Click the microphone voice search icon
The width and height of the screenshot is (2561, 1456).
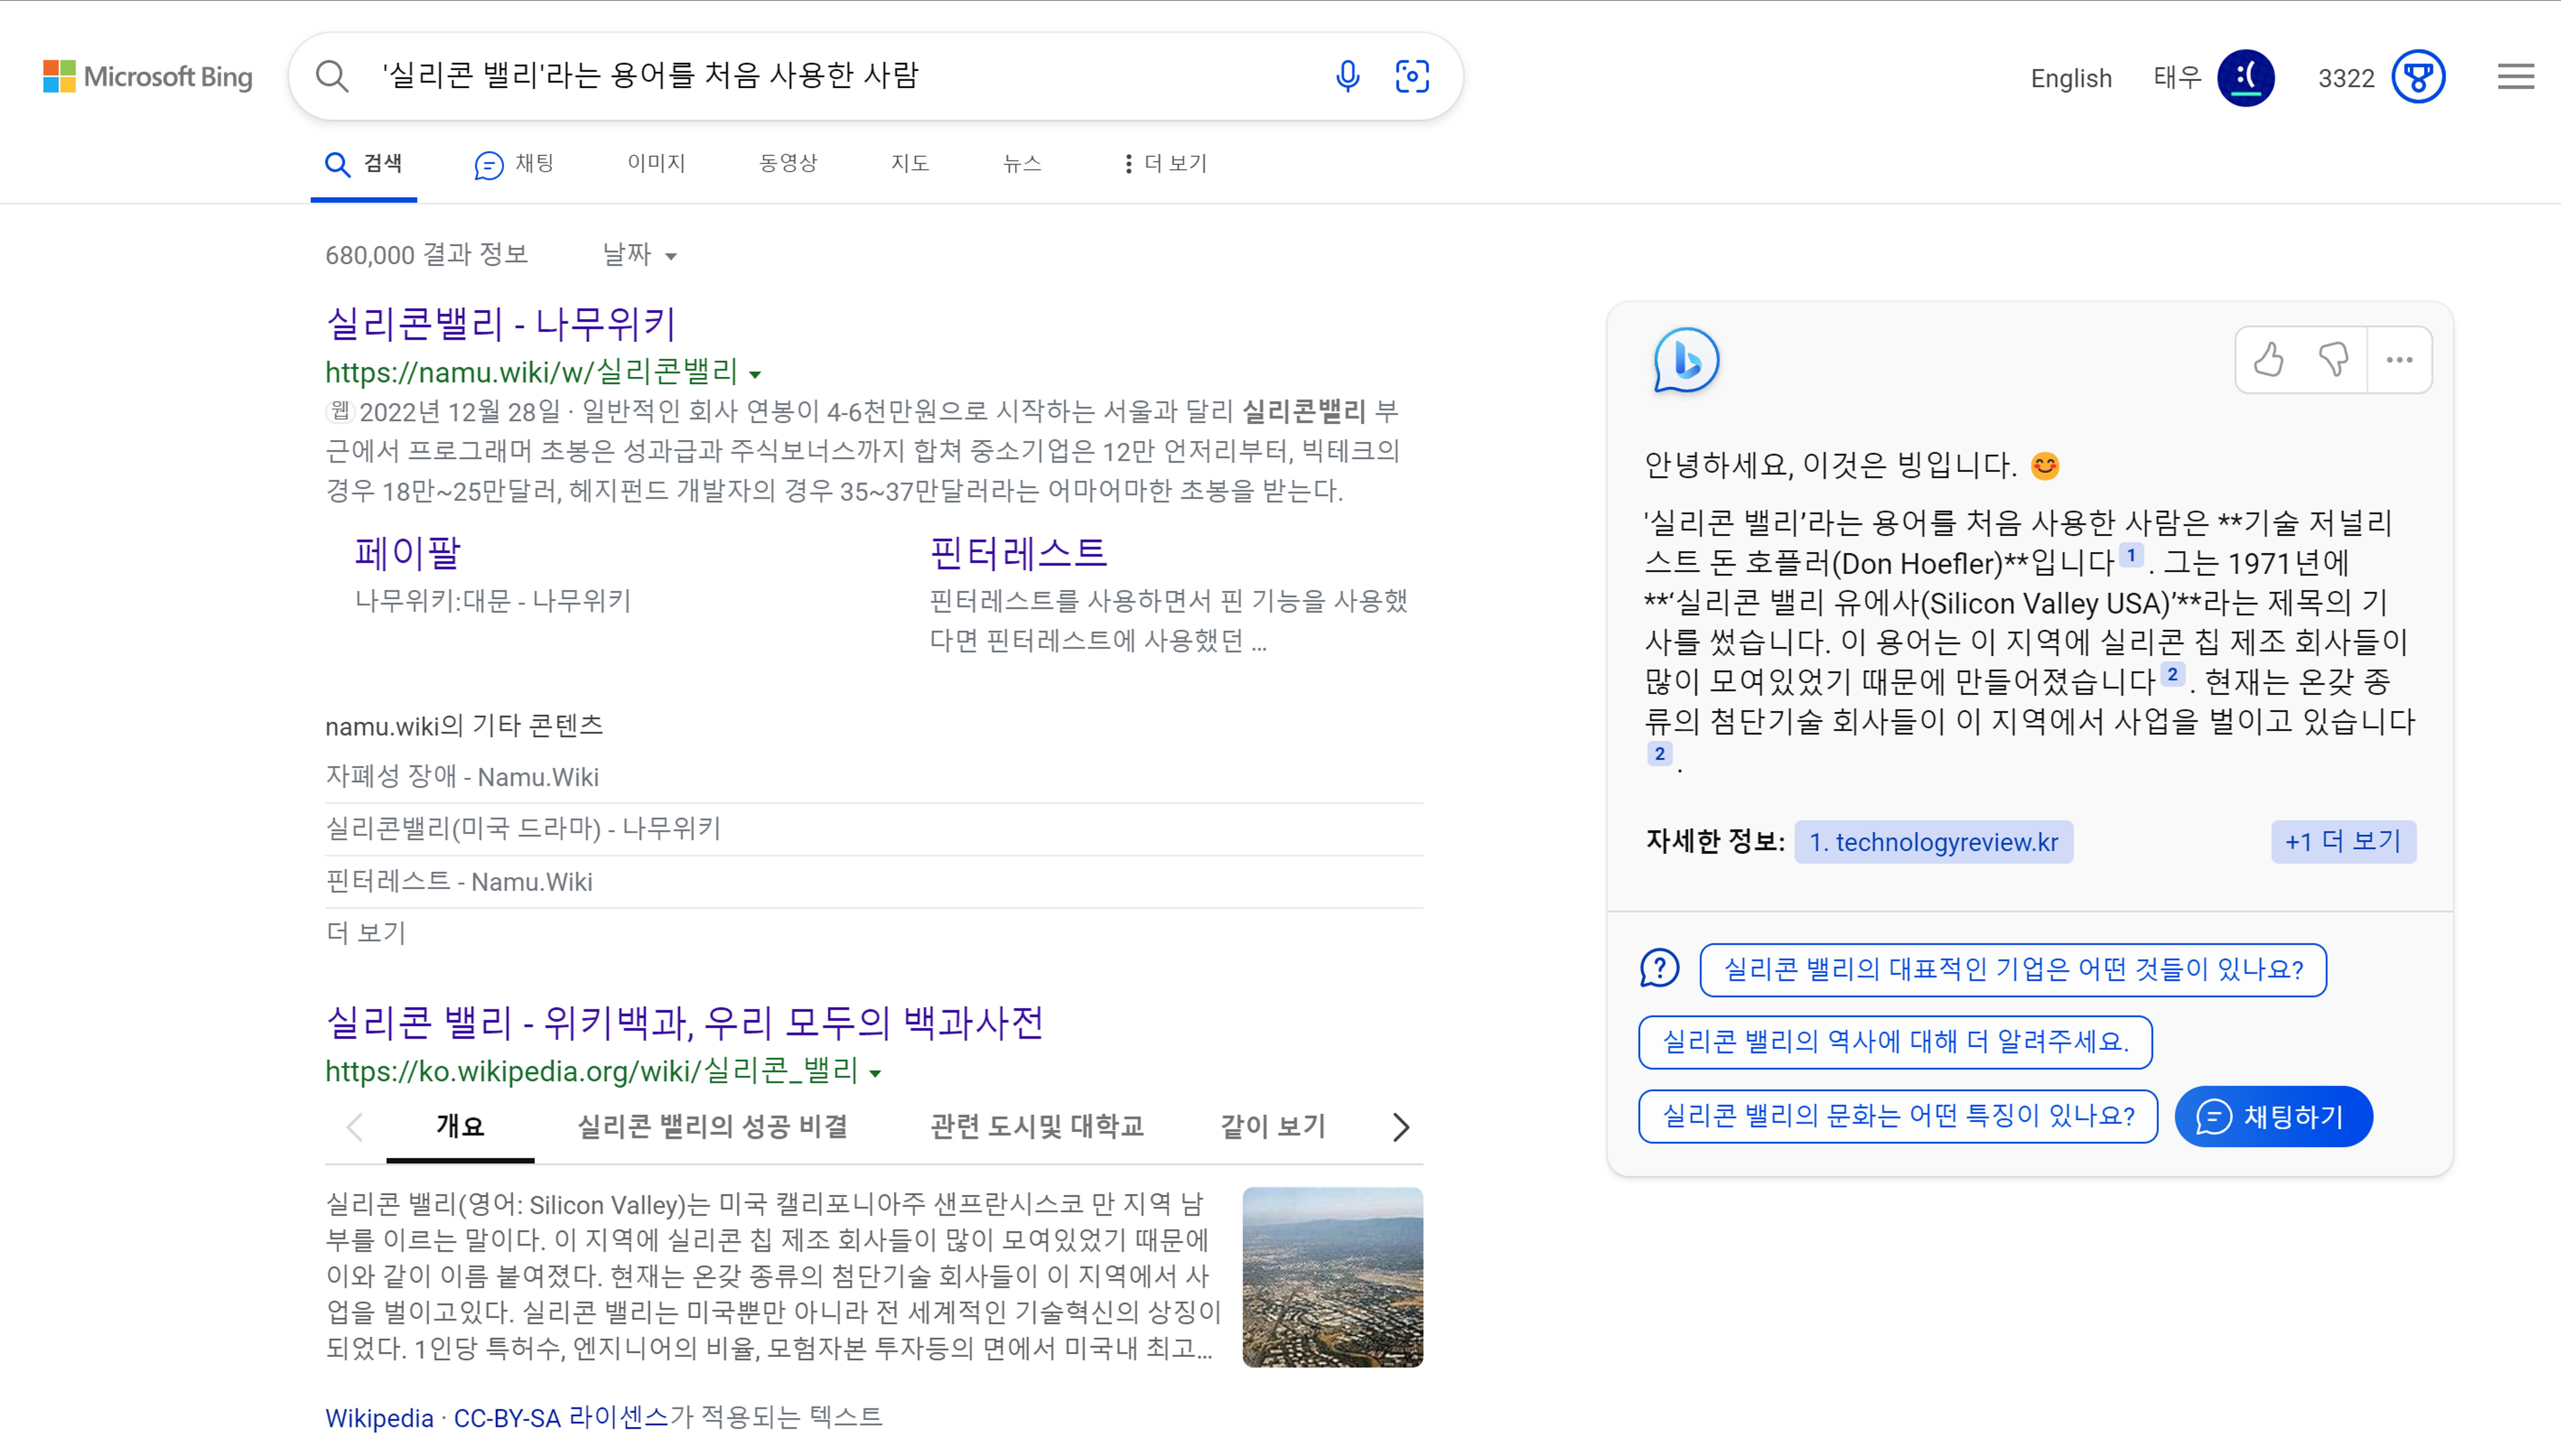1347,76
